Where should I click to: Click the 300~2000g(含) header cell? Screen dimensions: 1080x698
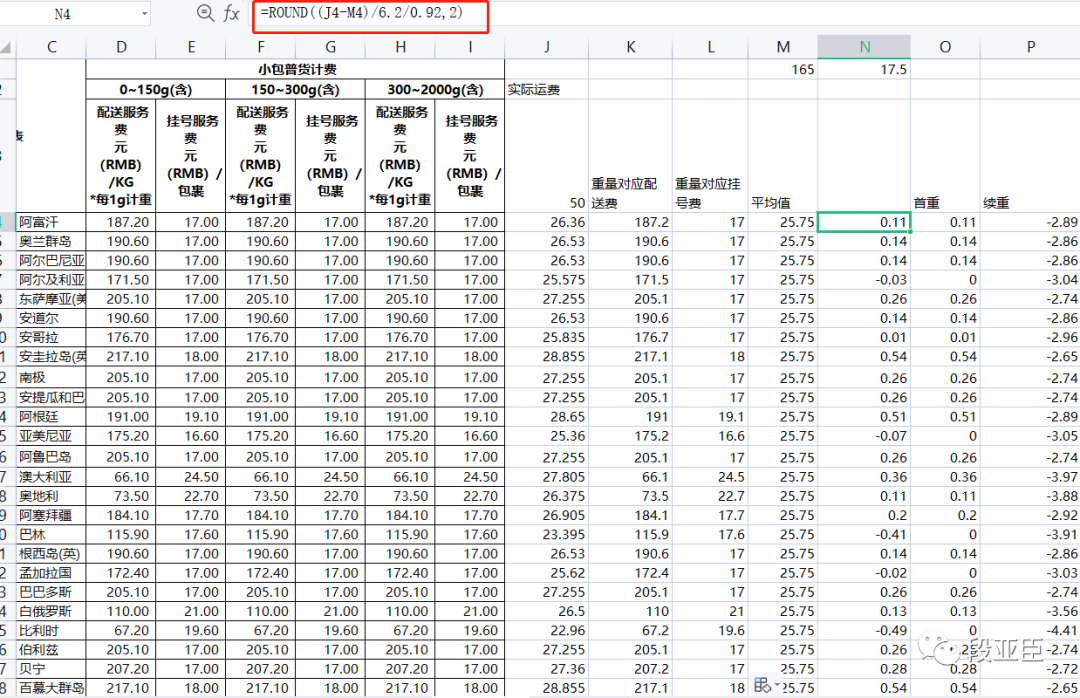435,90
